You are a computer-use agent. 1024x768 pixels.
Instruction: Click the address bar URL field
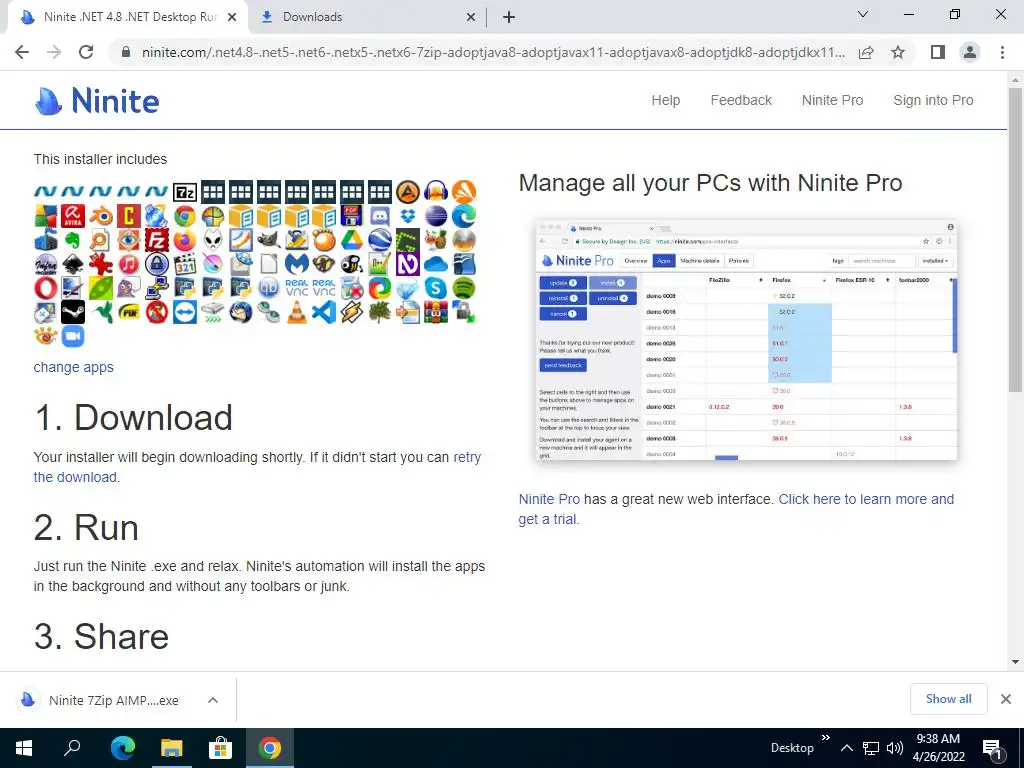coord(493,52)
